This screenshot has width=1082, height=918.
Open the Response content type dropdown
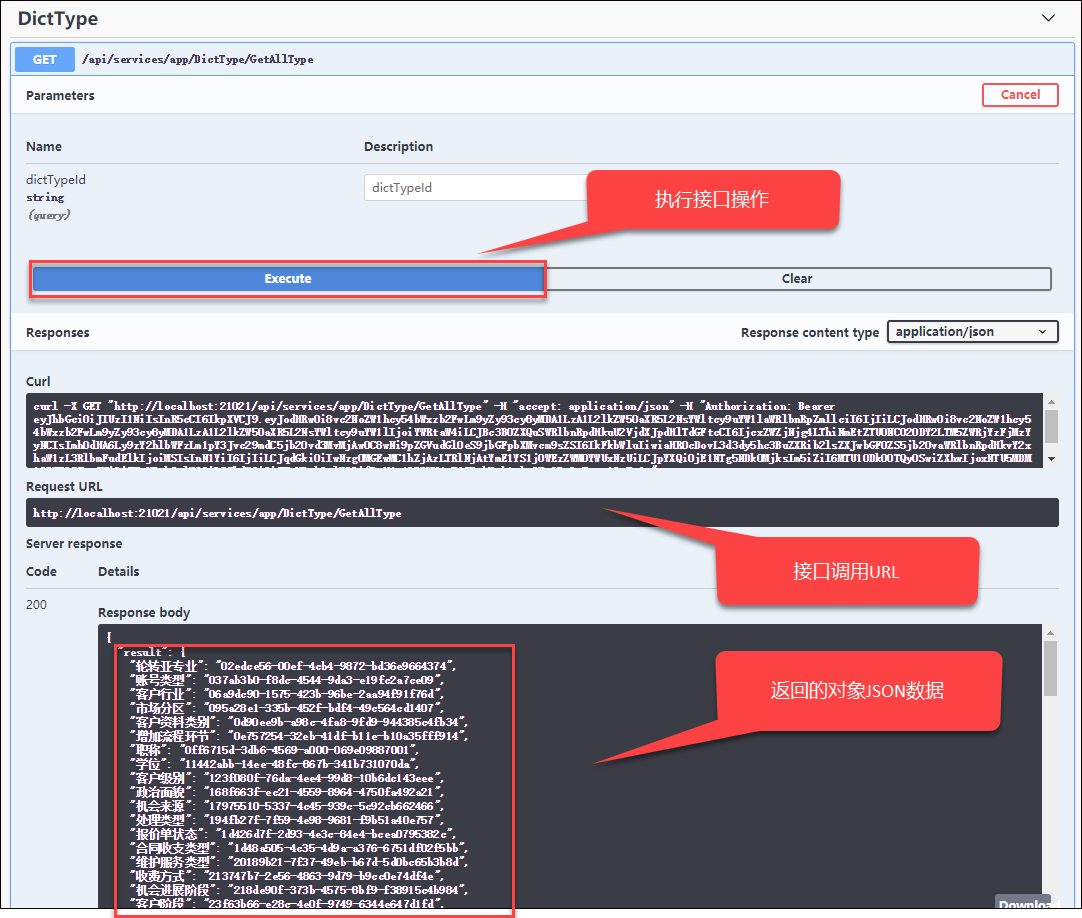coord(972,332)
